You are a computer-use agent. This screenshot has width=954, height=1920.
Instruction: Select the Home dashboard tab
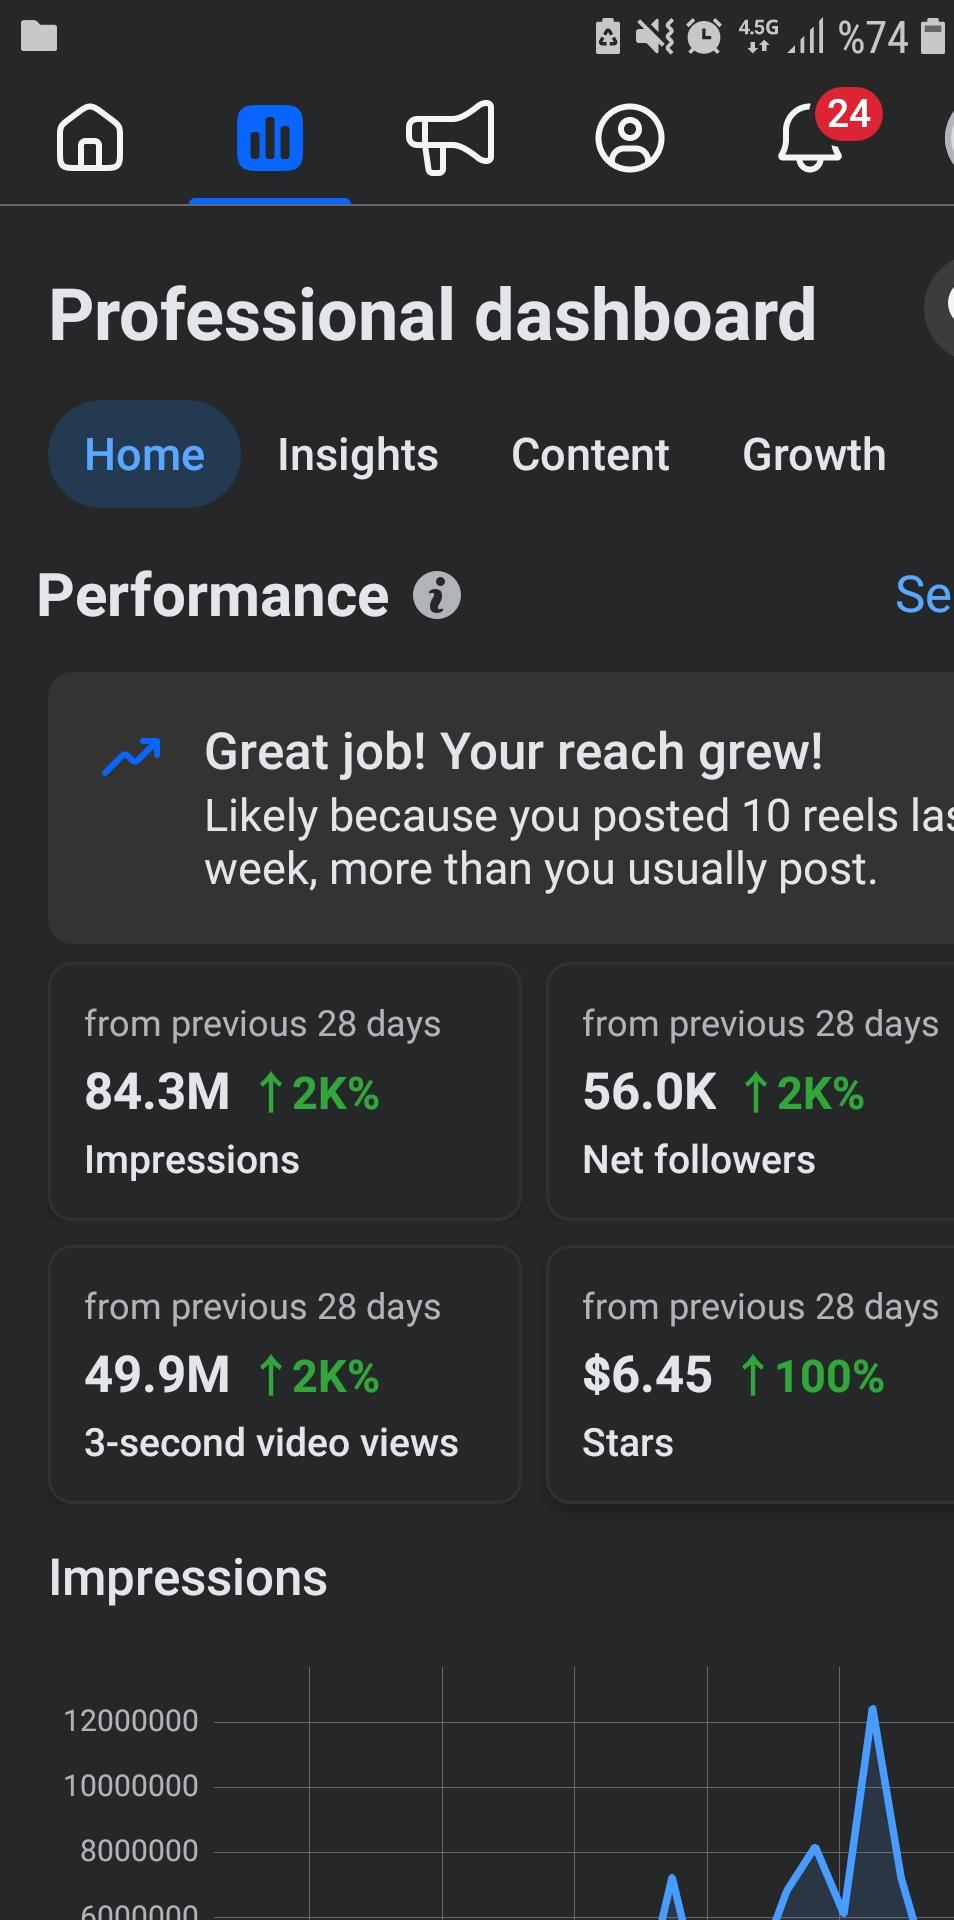(x=145, y=454)
